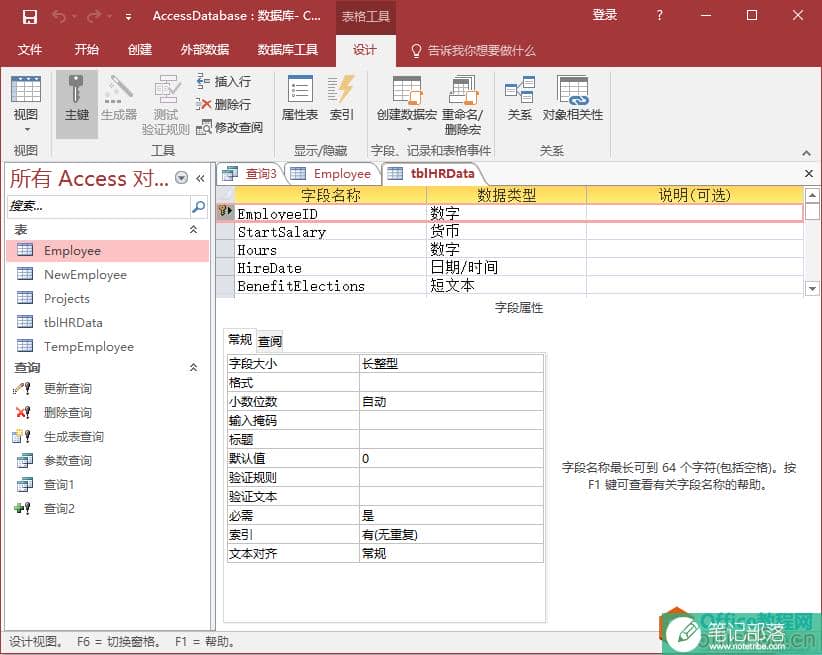Select the Employee table in navigation pane

pos(108,251)
